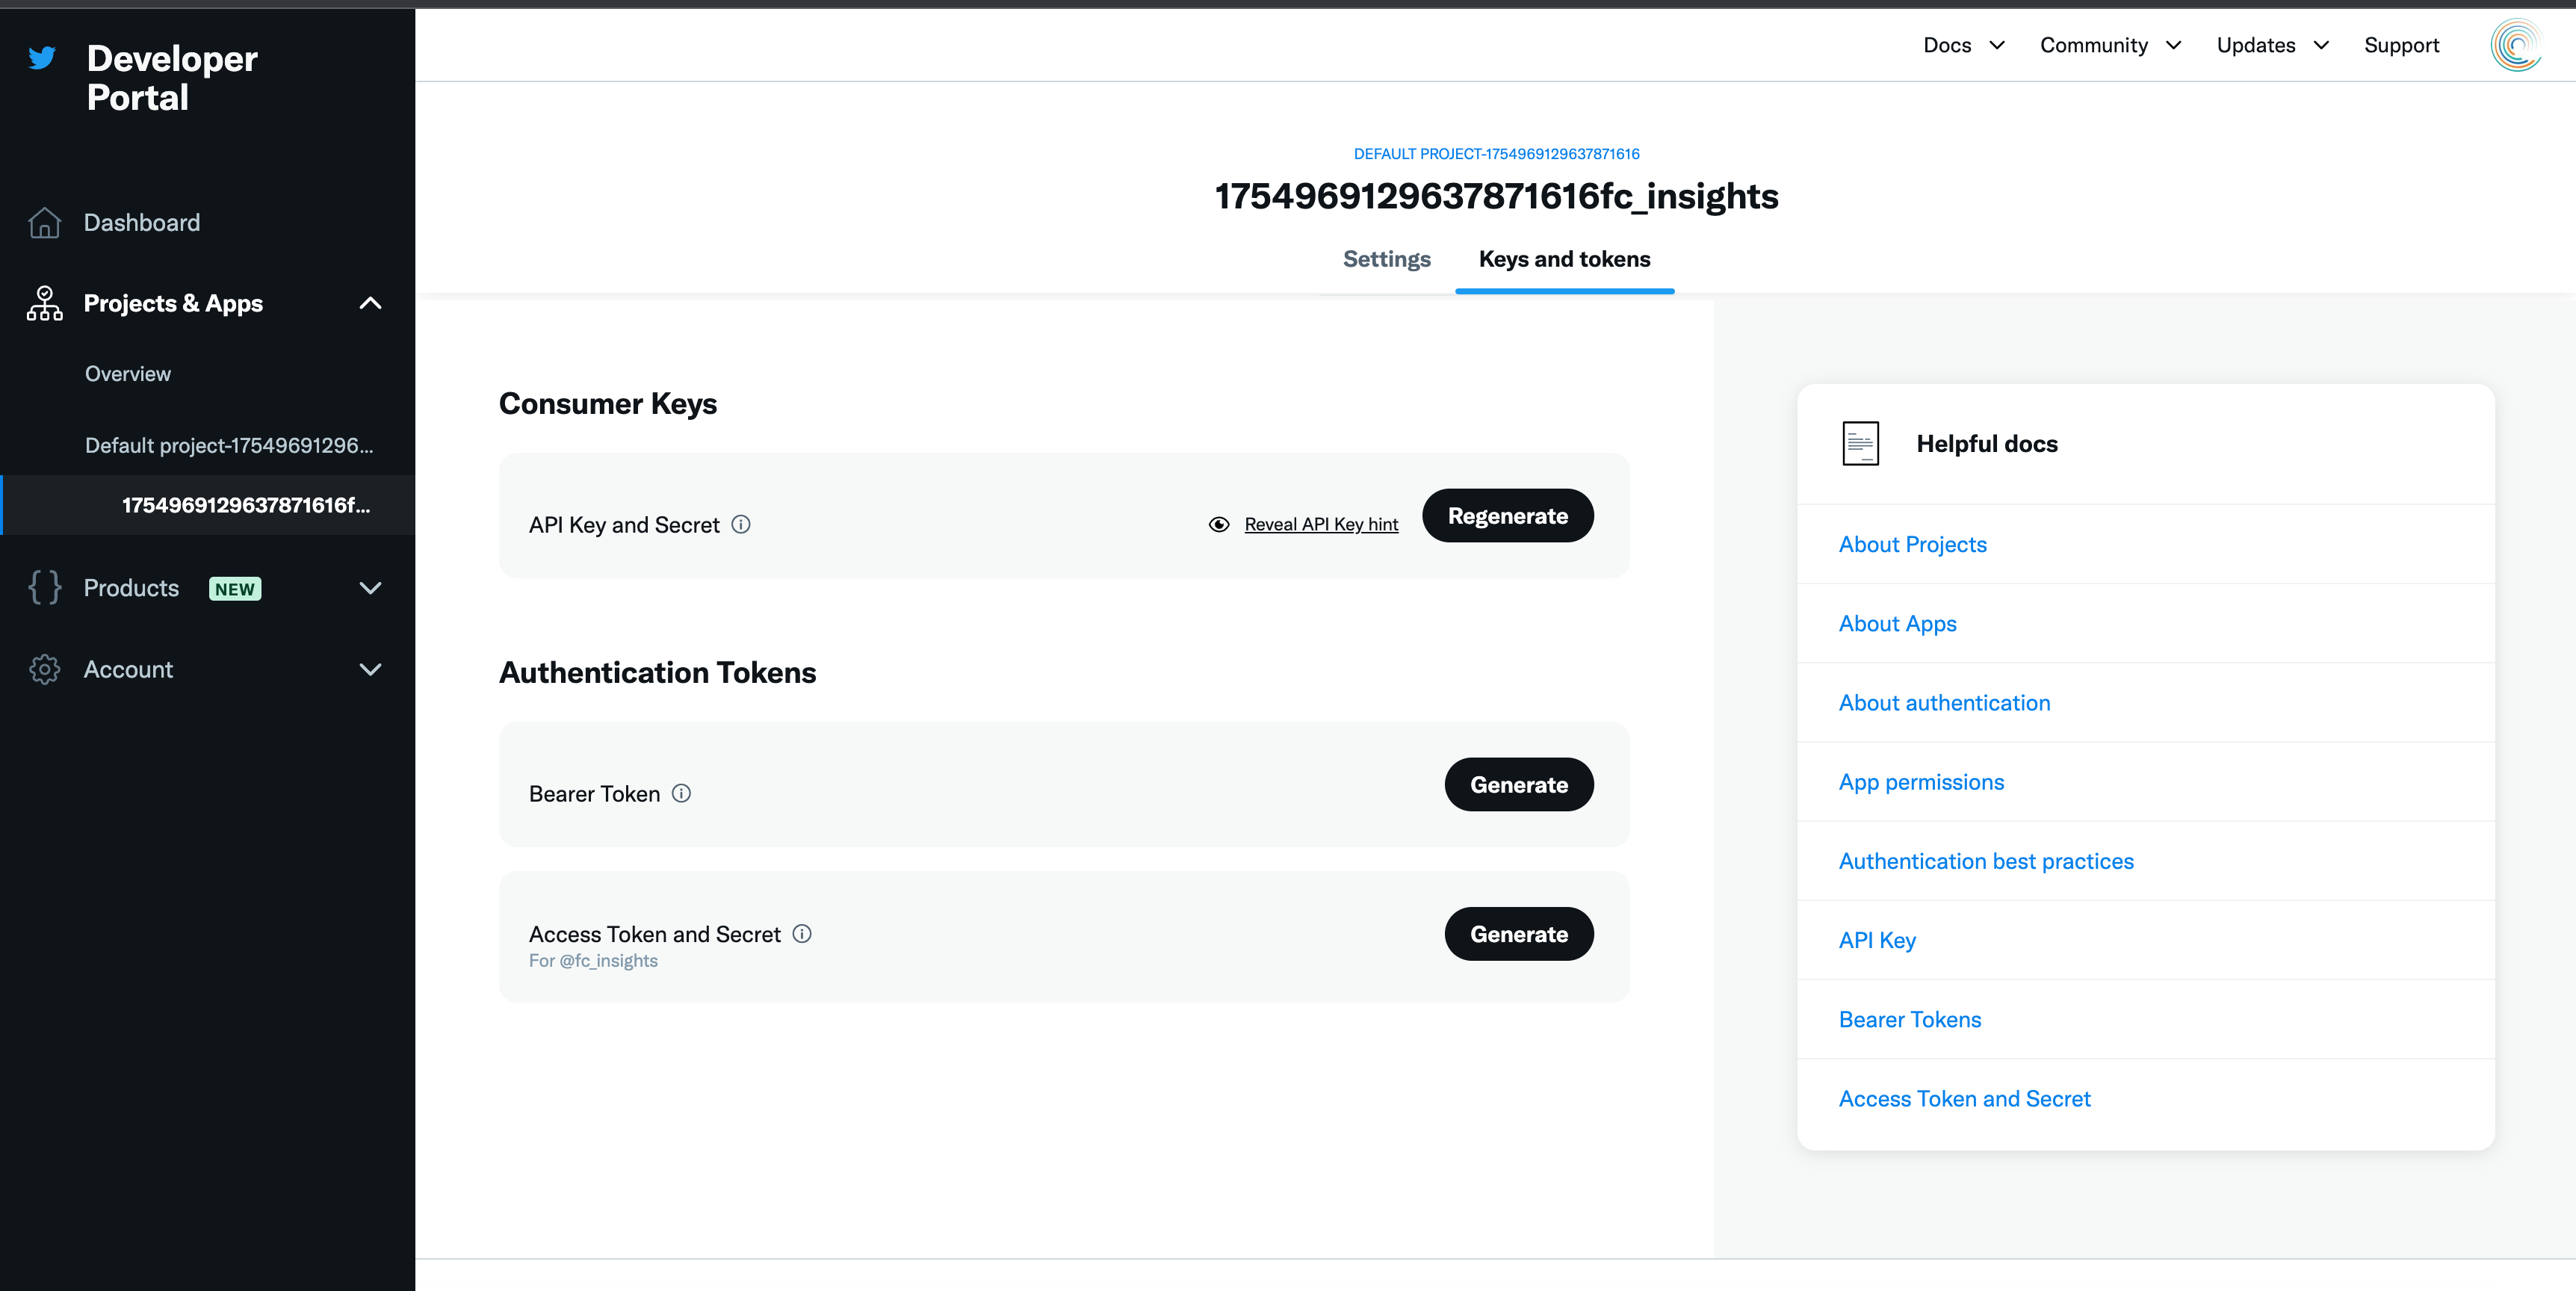Click the 1754969129637871616fc_insights app heading
2576x1291 pixels.
[1496, 196]
